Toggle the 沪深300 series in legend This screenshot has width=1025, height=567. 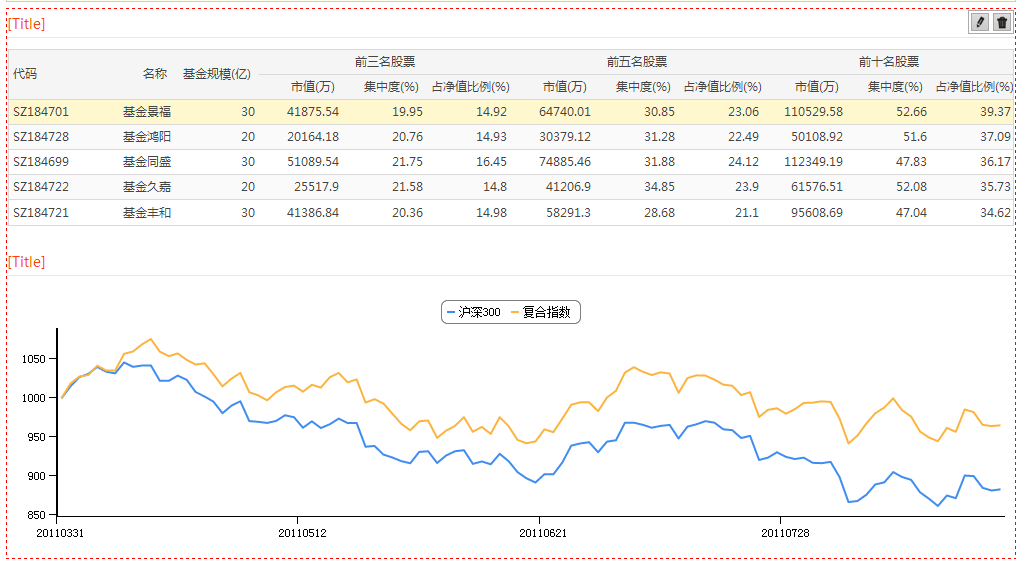(474, 313)
